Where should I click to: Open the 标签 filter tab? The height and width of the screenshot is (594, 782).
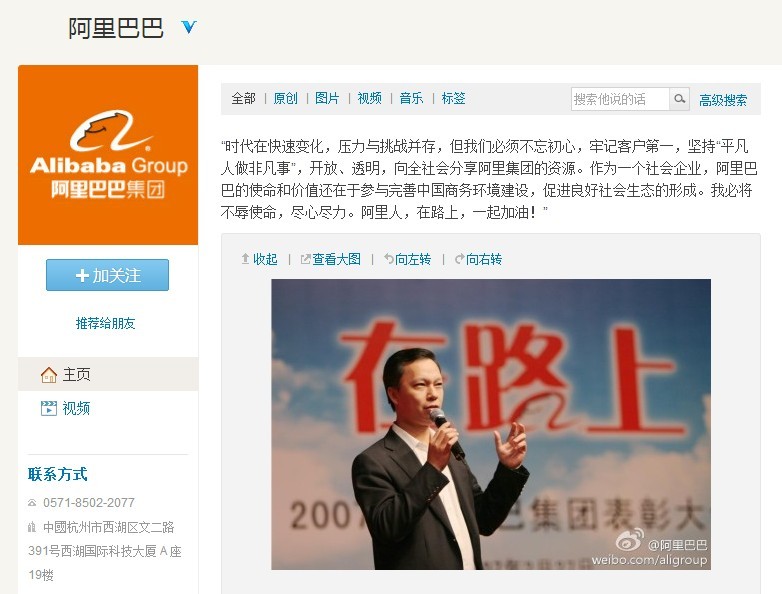click(453, 98)
